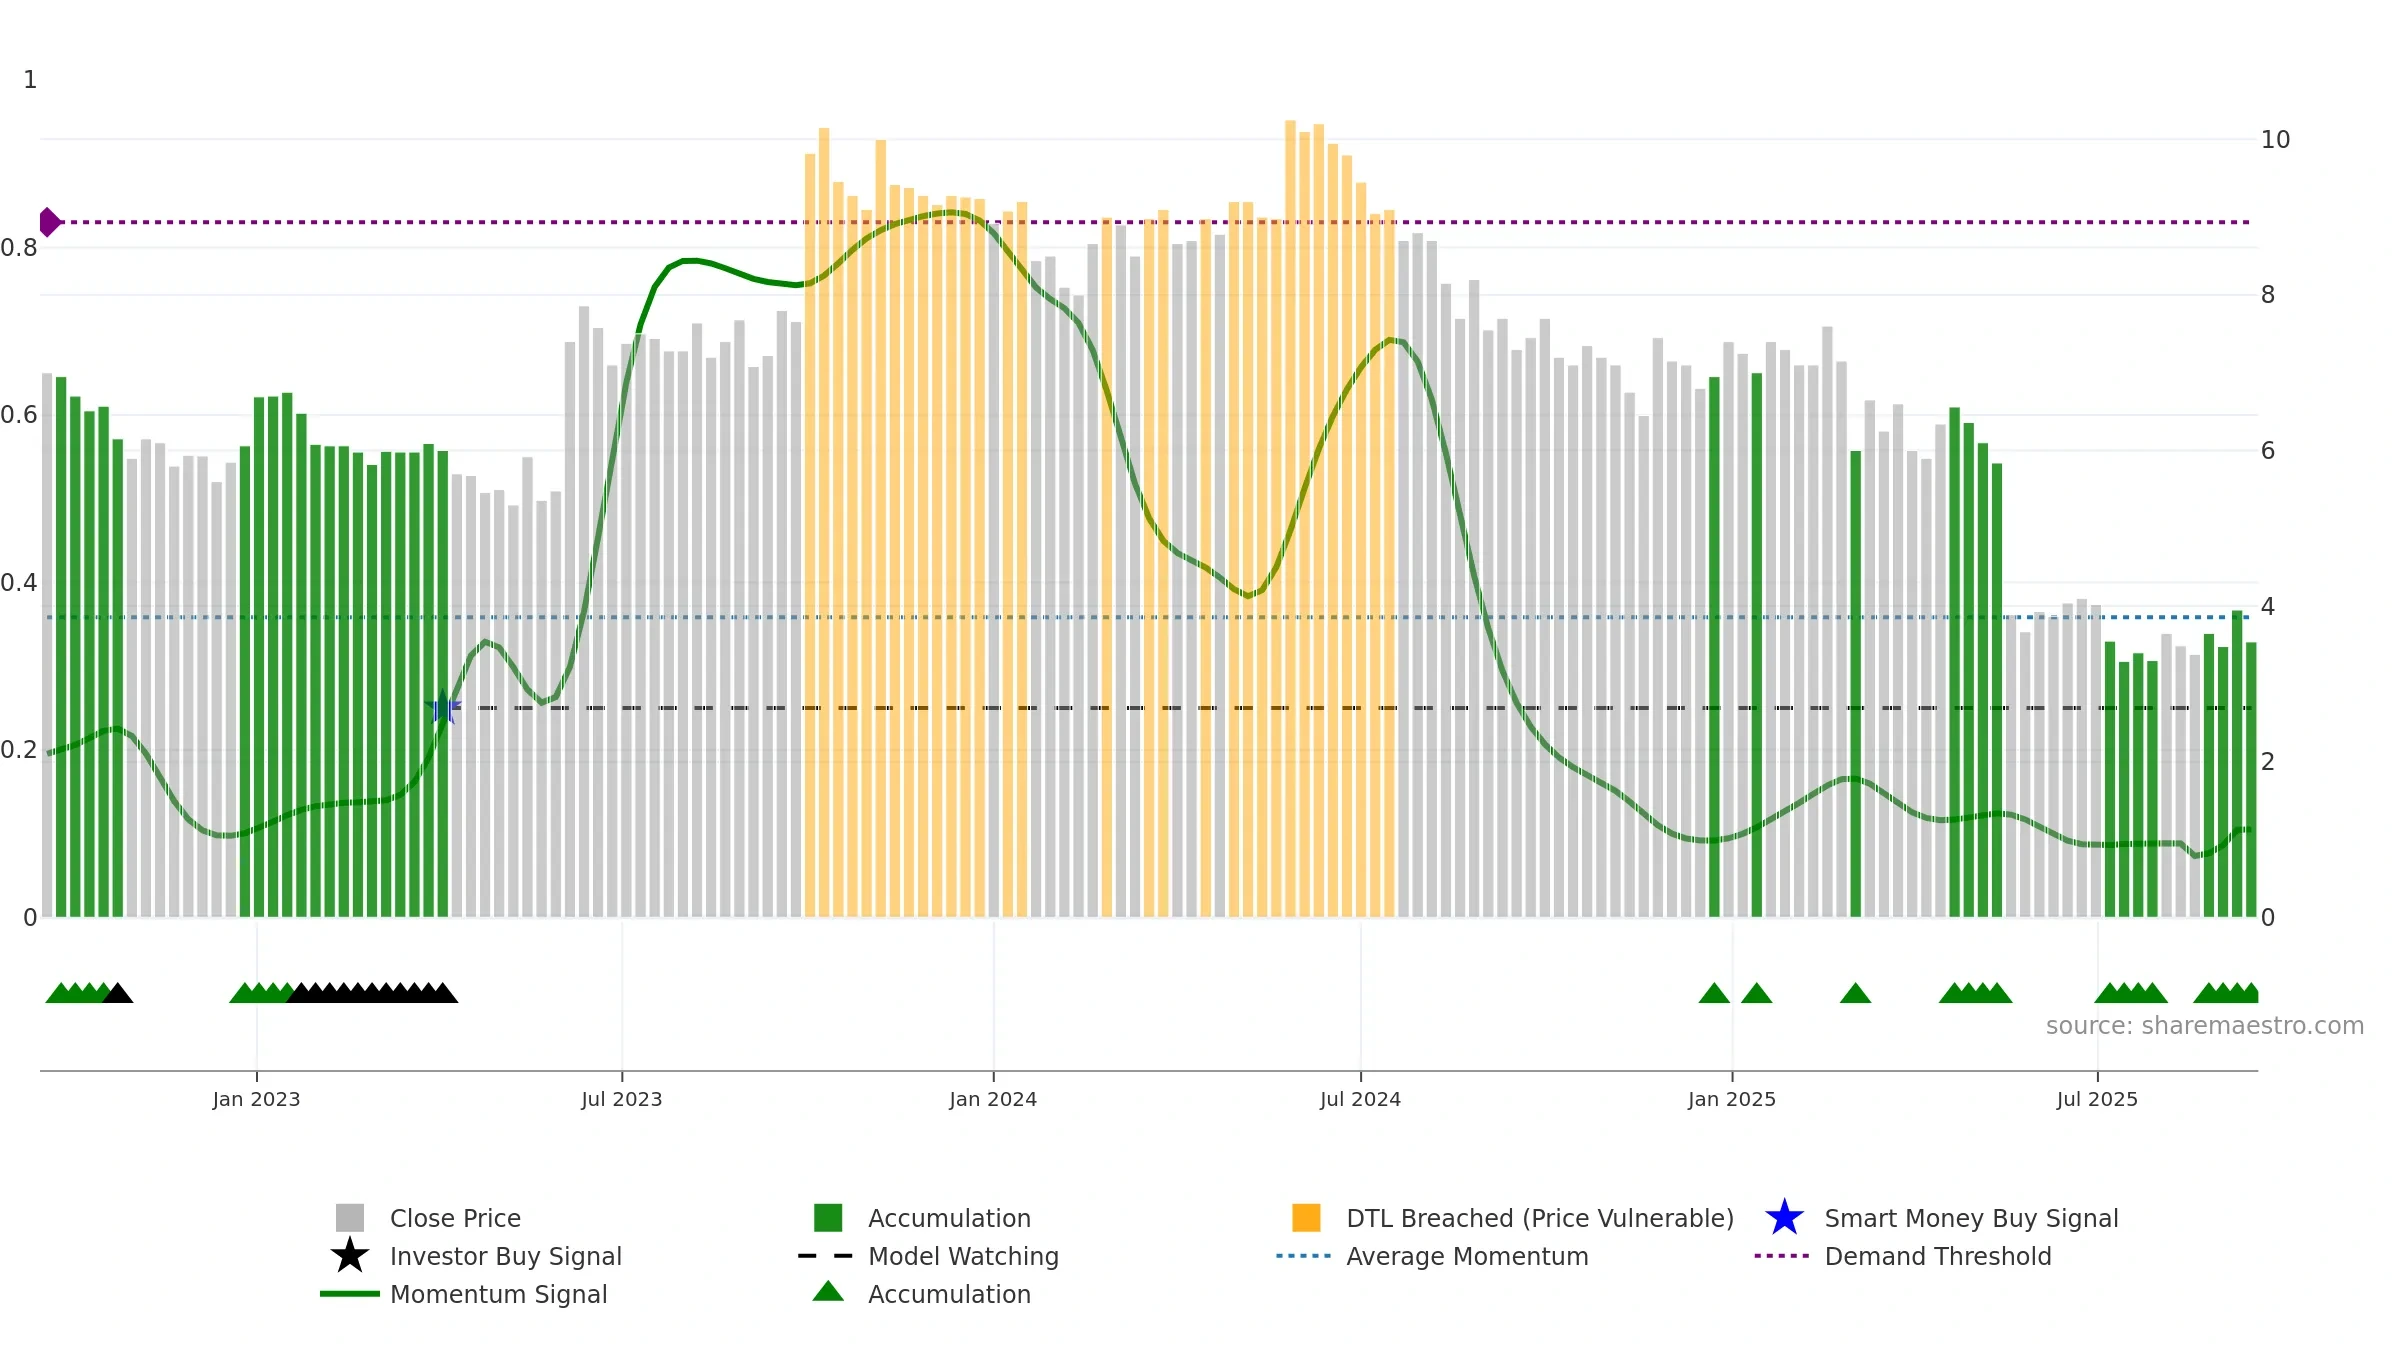Image resolution: width=2400 pixels, height=1350 pixels.
Task: Click the blue star buy signal on the chart
Action: [442, 708]
